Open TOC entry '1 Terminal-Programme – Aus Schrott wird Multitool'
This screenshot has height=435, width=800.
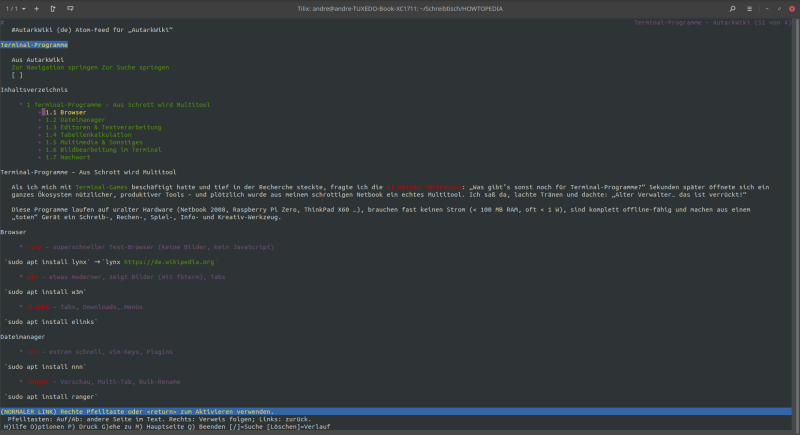tap(118, 105)
